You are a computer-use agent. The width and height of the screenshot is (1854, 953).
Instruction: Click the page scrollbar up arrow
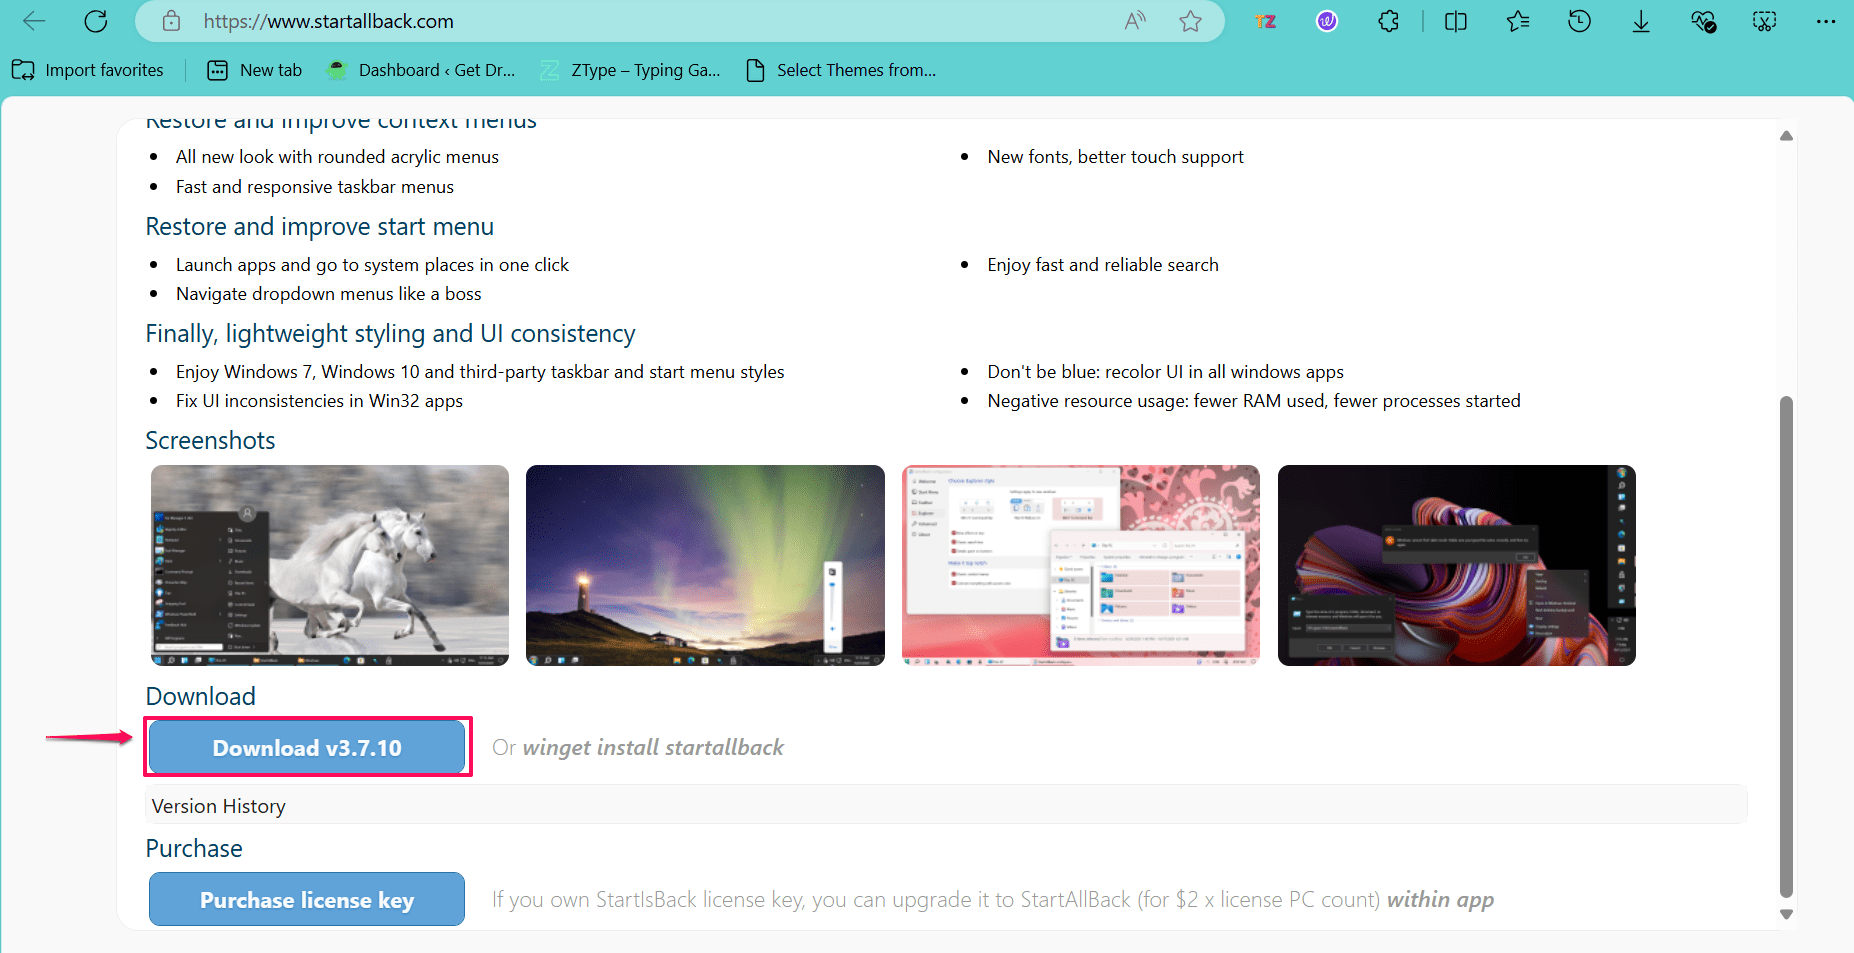click(1786, 136)
